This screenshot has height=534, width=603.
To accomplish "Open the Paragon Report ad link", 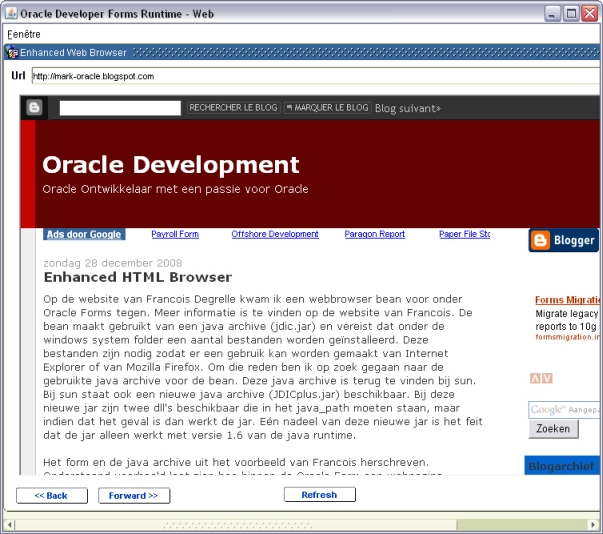I will 375,234.
